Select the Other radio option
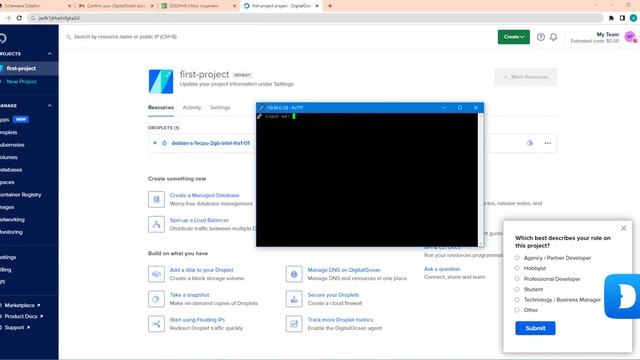The image size is (640, 360). [517, 310]
